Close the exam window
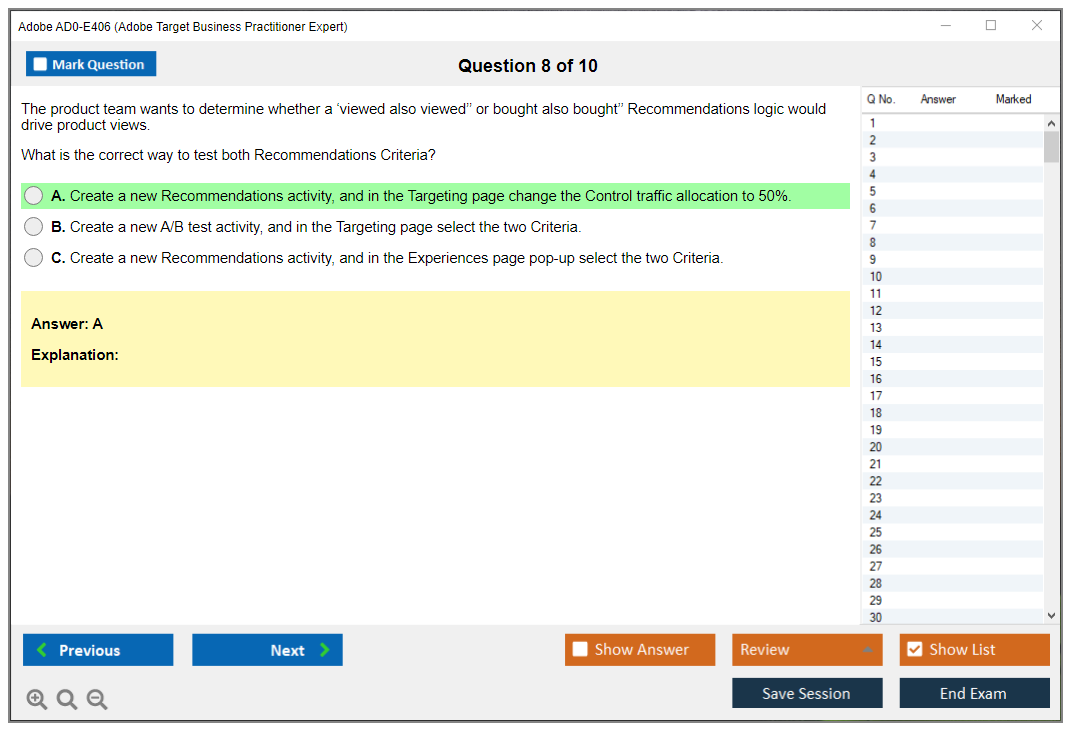 point(1037,26)
